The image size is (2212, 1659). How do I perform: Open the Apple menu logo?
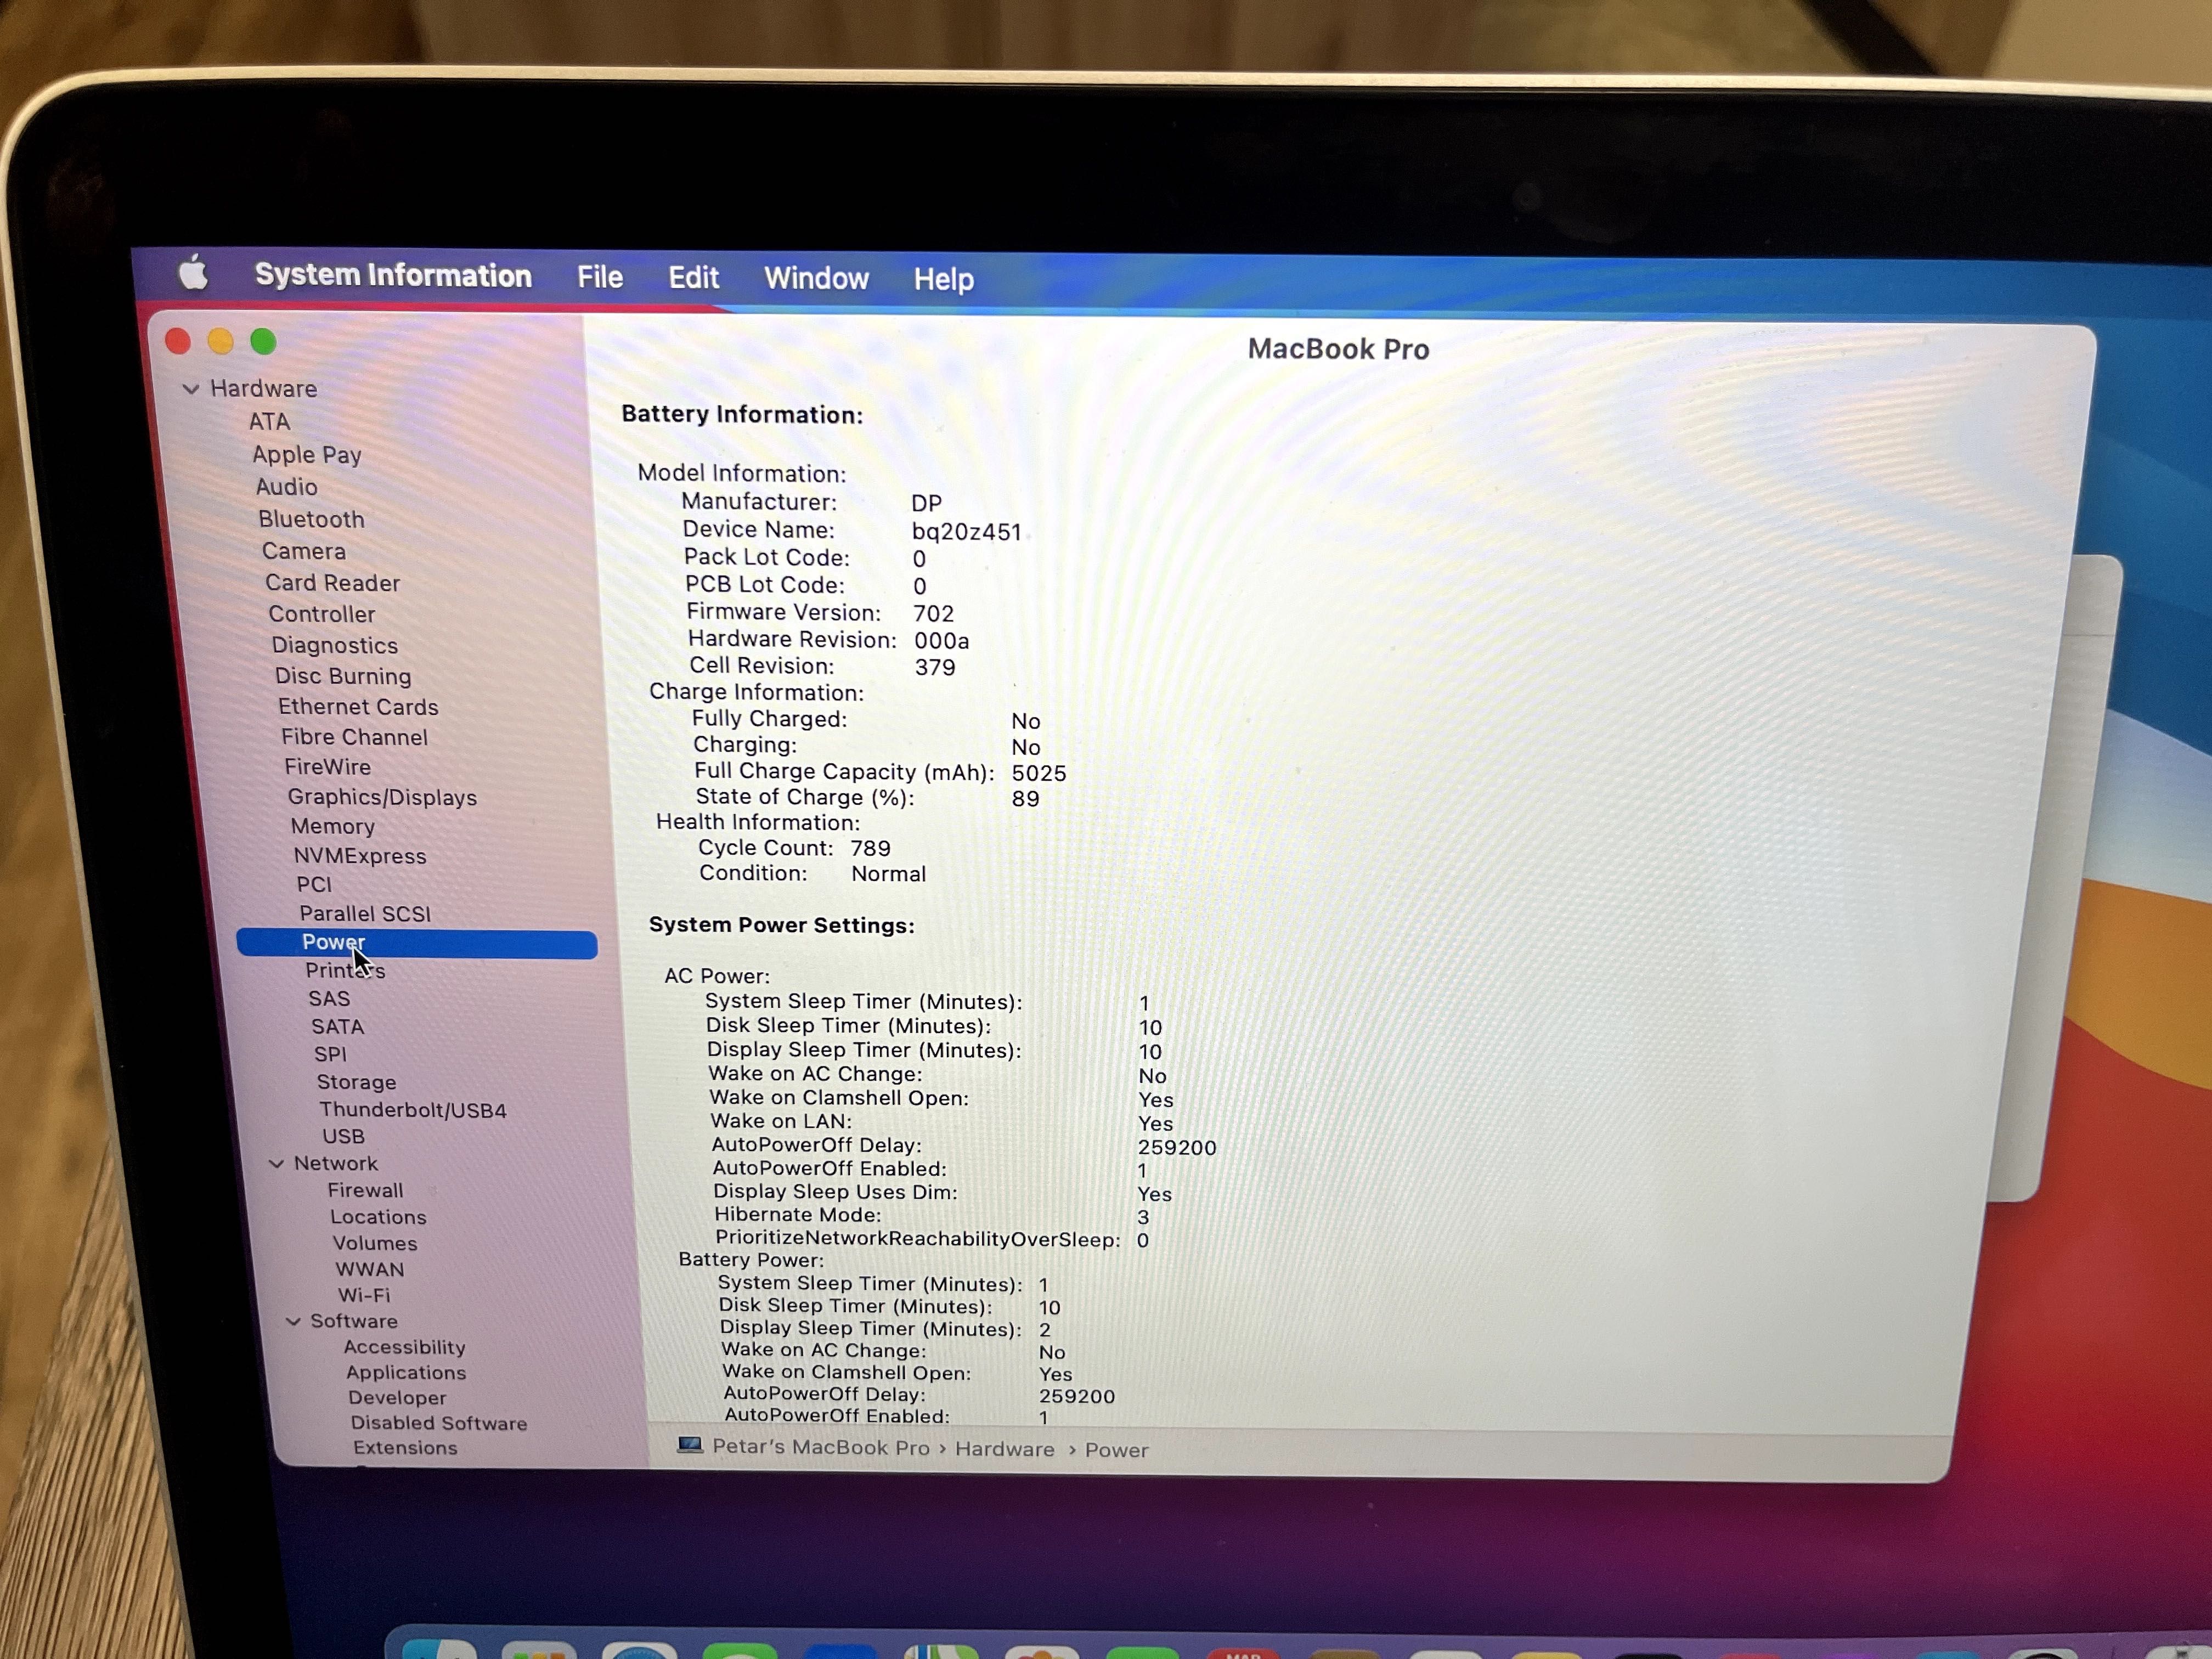click(194, 272)
